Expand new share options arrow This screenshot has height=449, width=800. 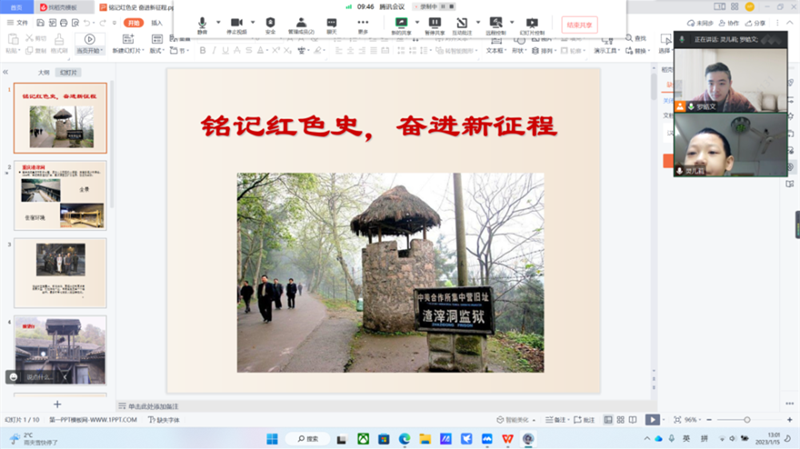pos(417,22)
